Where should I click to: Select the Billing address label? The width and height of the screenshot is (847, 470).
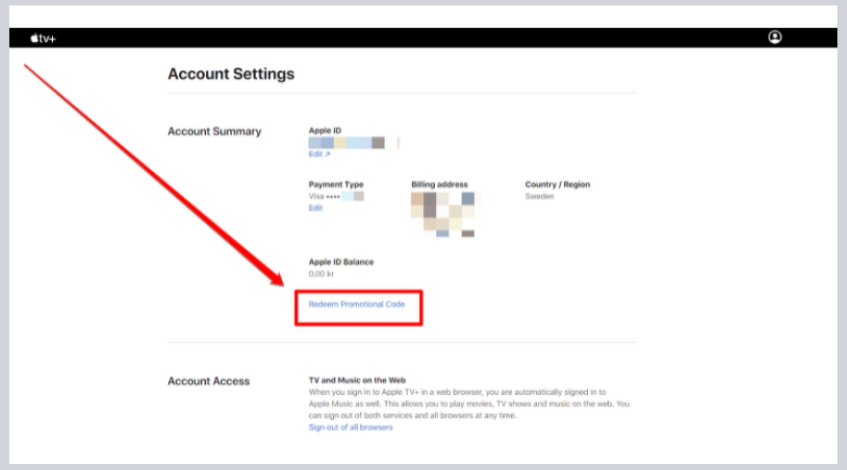(440, 184)
